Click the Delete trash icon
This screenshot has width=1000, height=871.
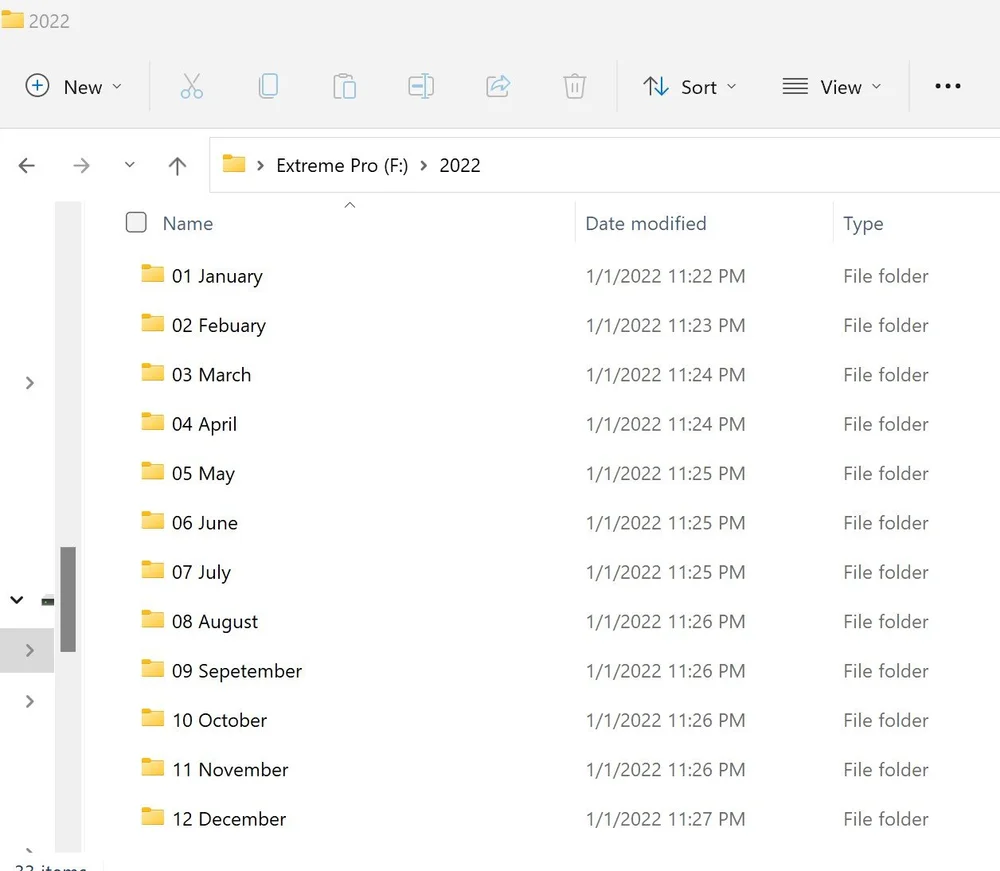574,86
